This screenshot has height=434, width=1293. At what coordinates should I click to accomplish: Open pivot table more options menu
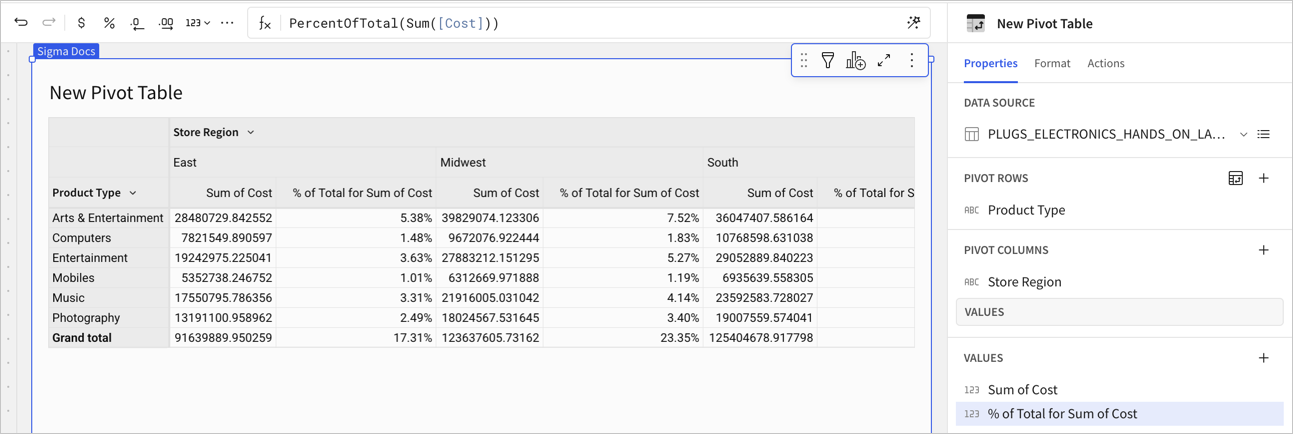912,61
